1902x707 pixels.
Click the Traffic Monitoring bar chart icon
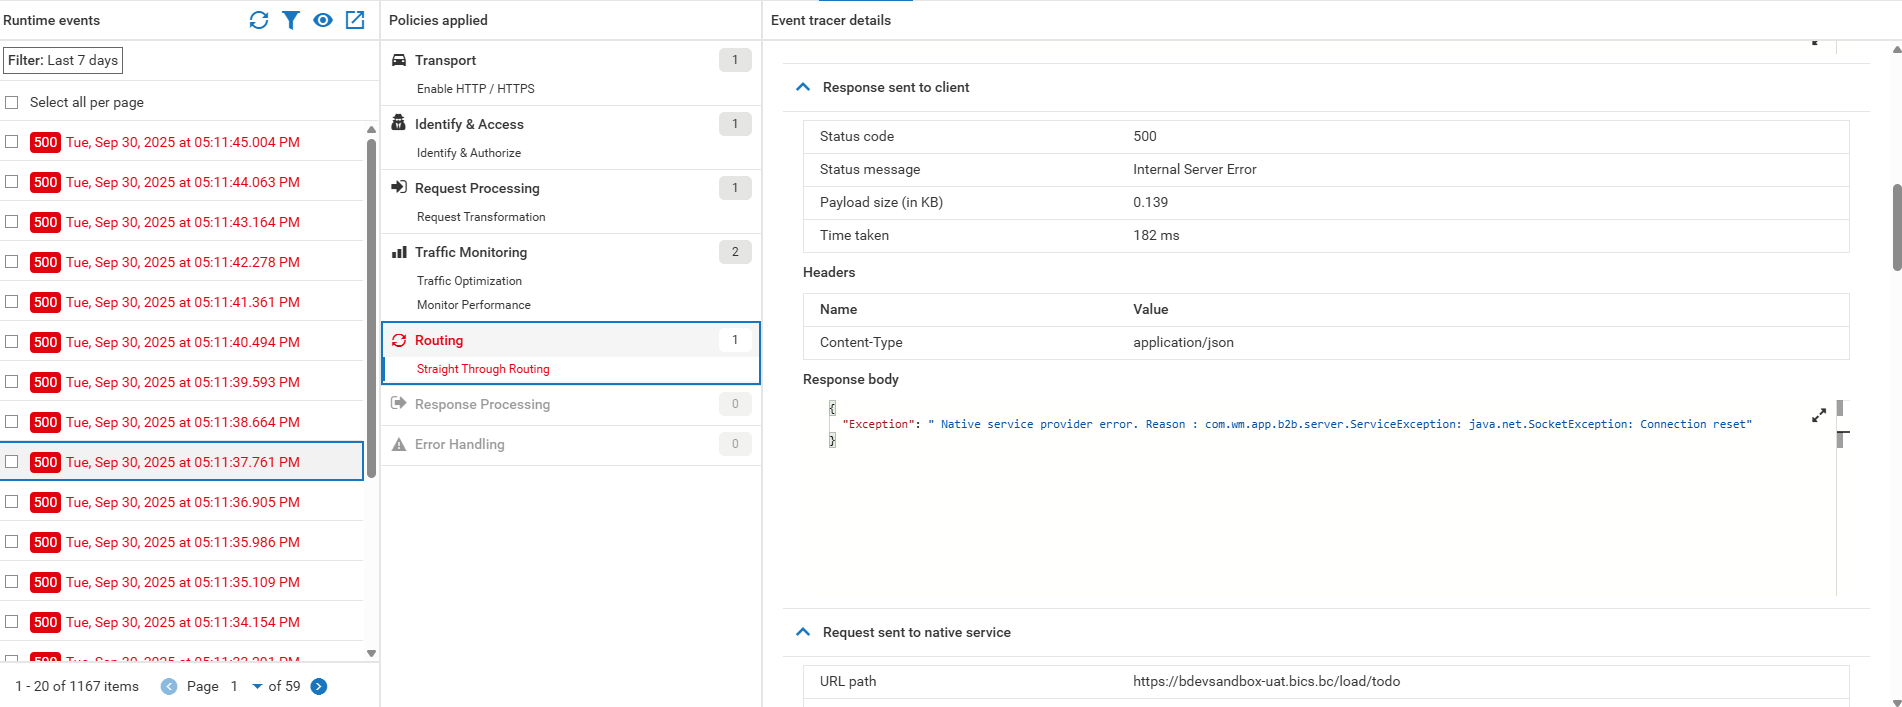point(399,252)
